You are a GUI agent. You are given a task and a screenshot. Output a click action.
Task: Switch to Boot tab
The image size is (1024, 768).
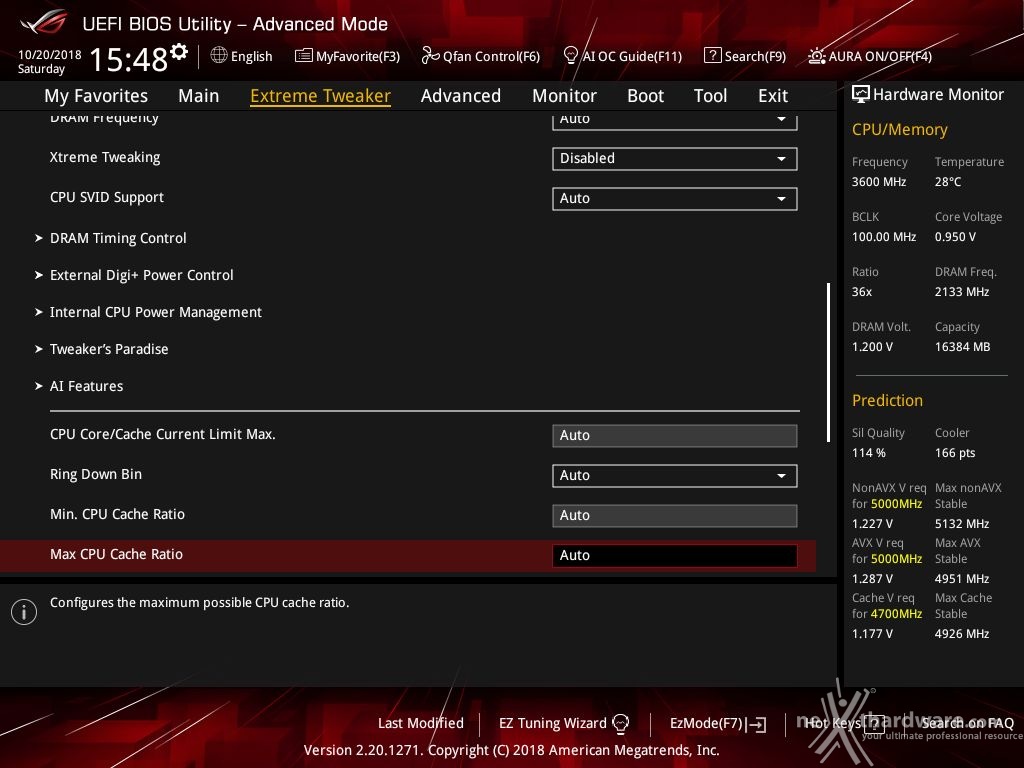coord(645,96)
